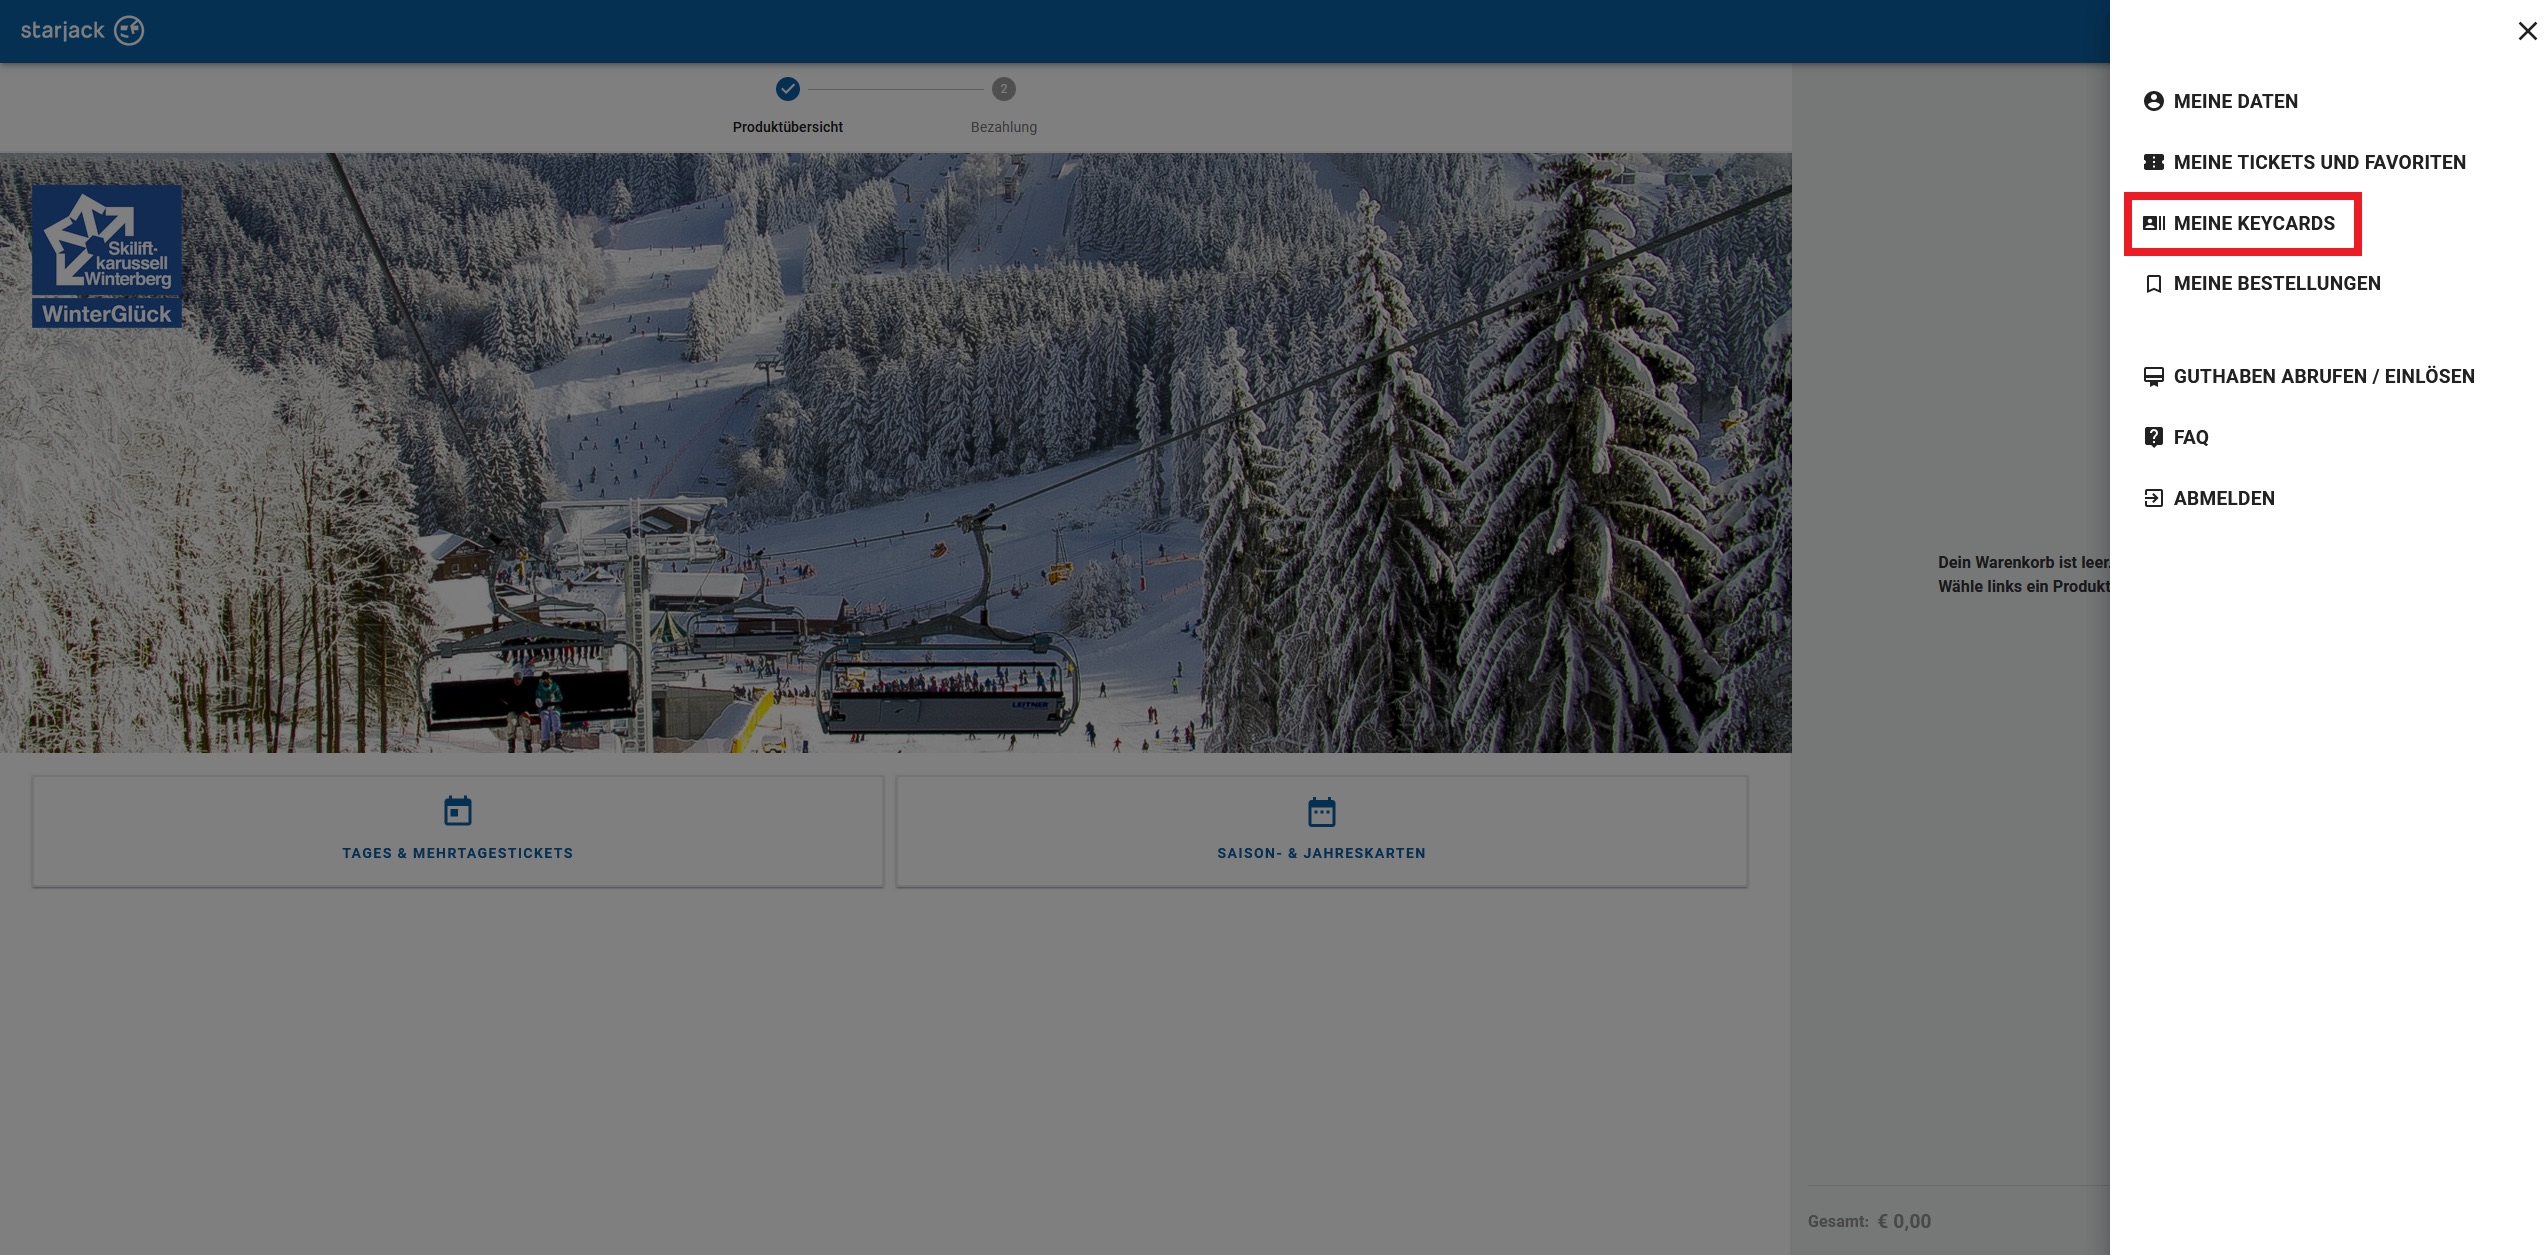
Task: Click the ticket icon beside Meine Tickets
Action: (x=2153, y=162)
